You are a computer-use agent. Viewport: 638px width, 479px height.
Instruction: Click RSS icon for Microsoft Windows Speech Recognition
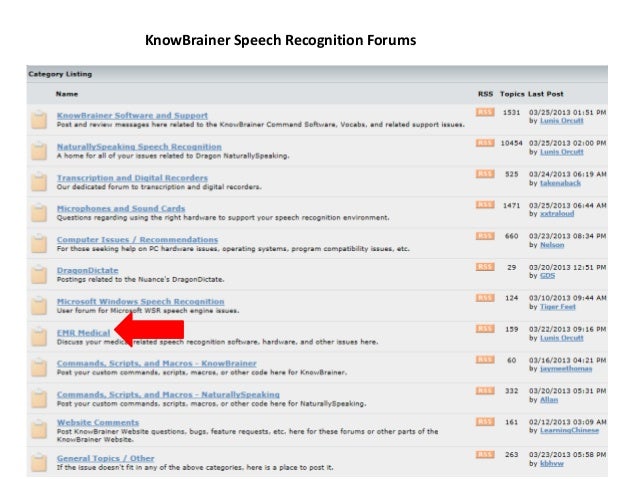coord(485,298)
